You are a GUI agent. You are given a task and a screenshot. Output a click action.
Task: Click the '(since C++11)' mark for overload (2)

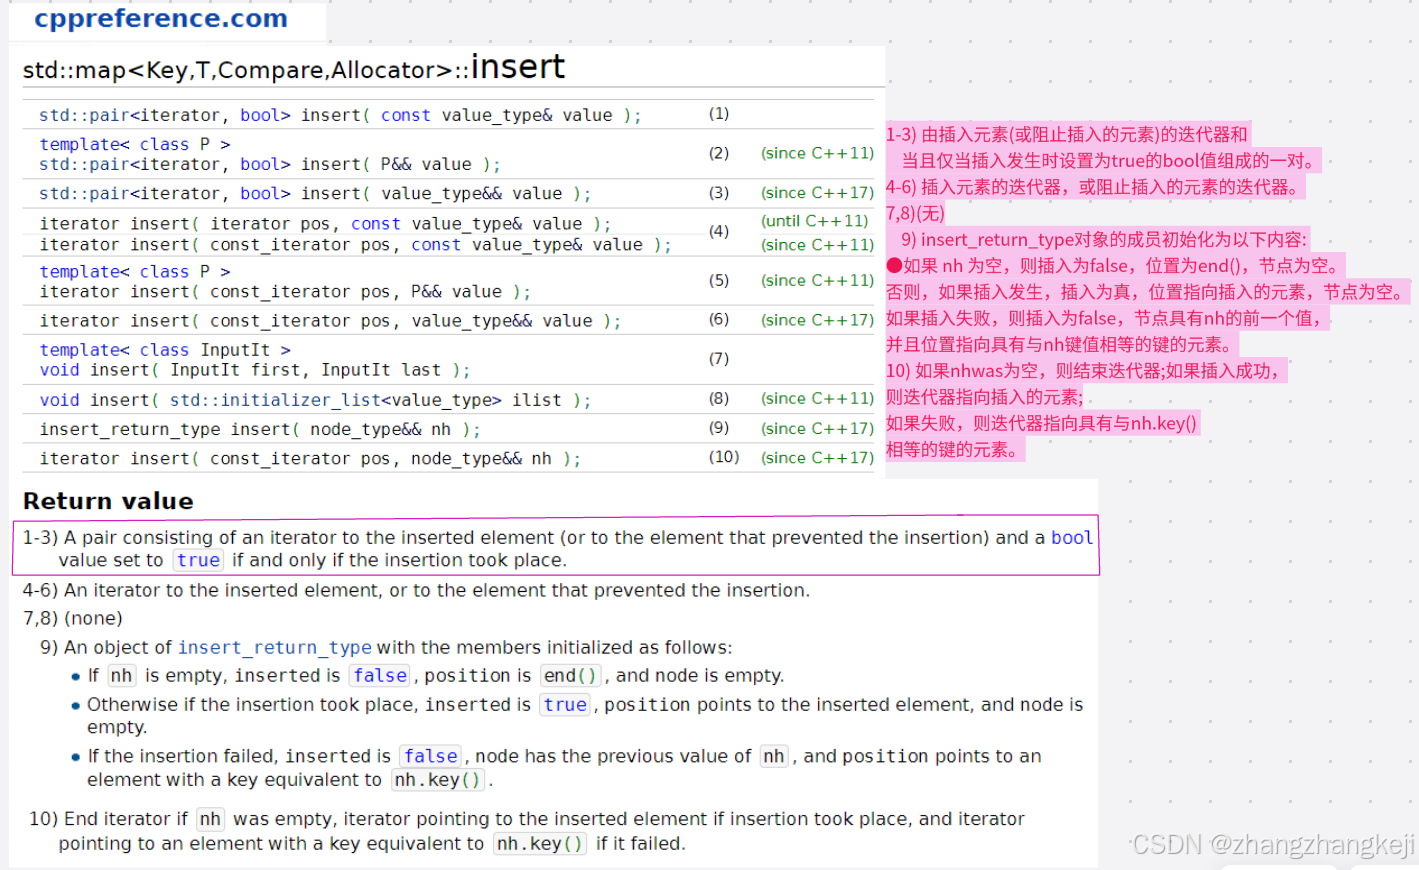pyautogui.click(x=817, y=153)
